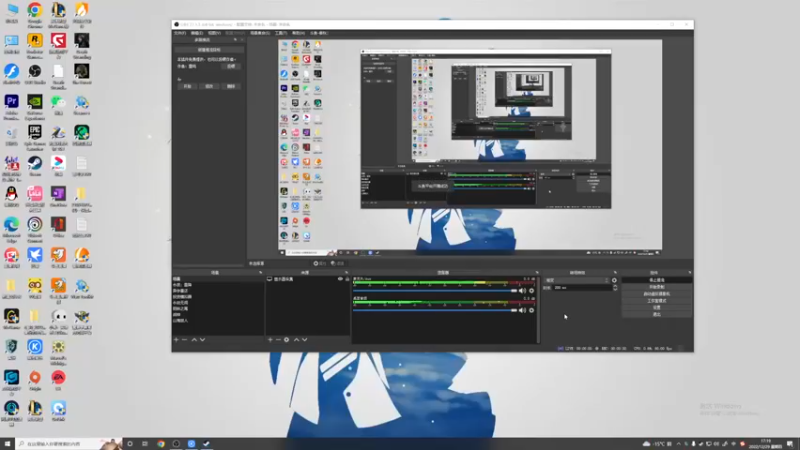Open the Scene Collection (S) menu
The image size is (800, 450).
(x=260, y=33)
